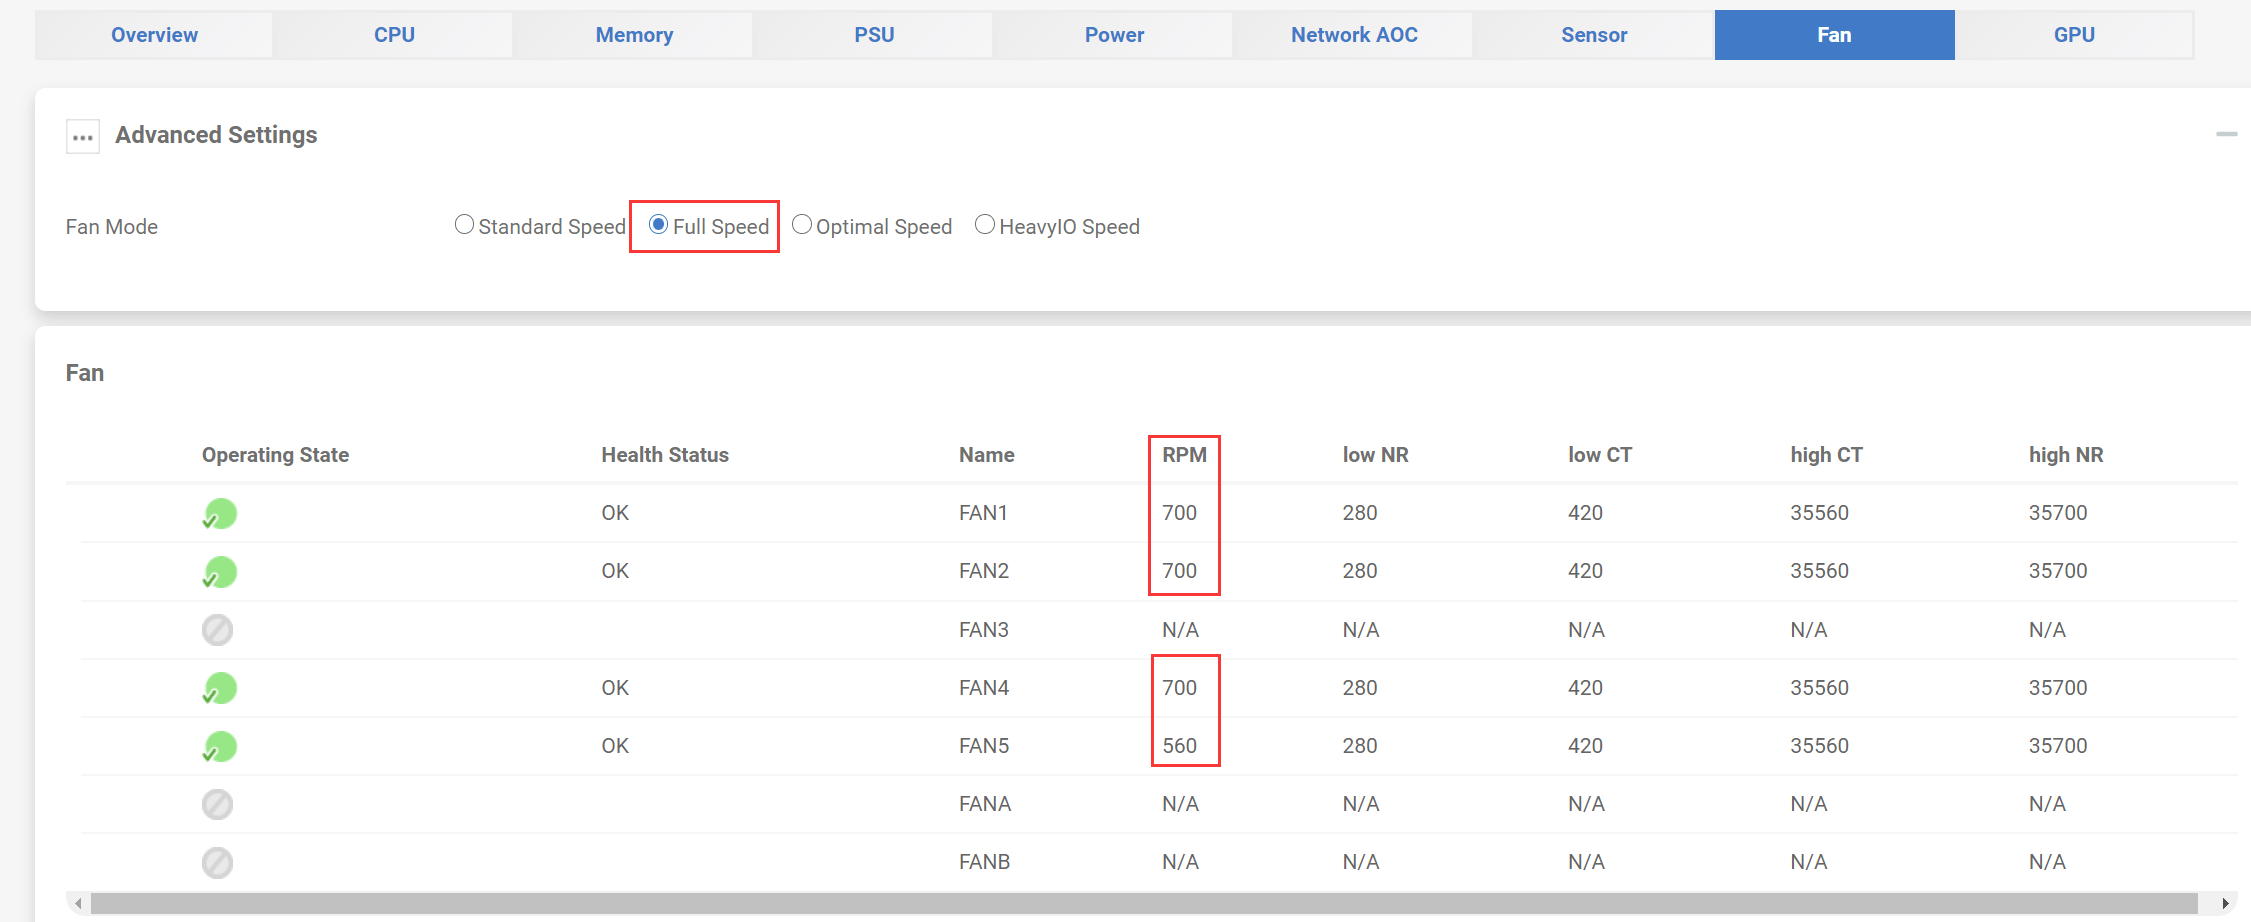This screenshot has width=2251, height=922.
Task: Select HeavyIO Speed fan mode
Action: (x=985, y=225)
